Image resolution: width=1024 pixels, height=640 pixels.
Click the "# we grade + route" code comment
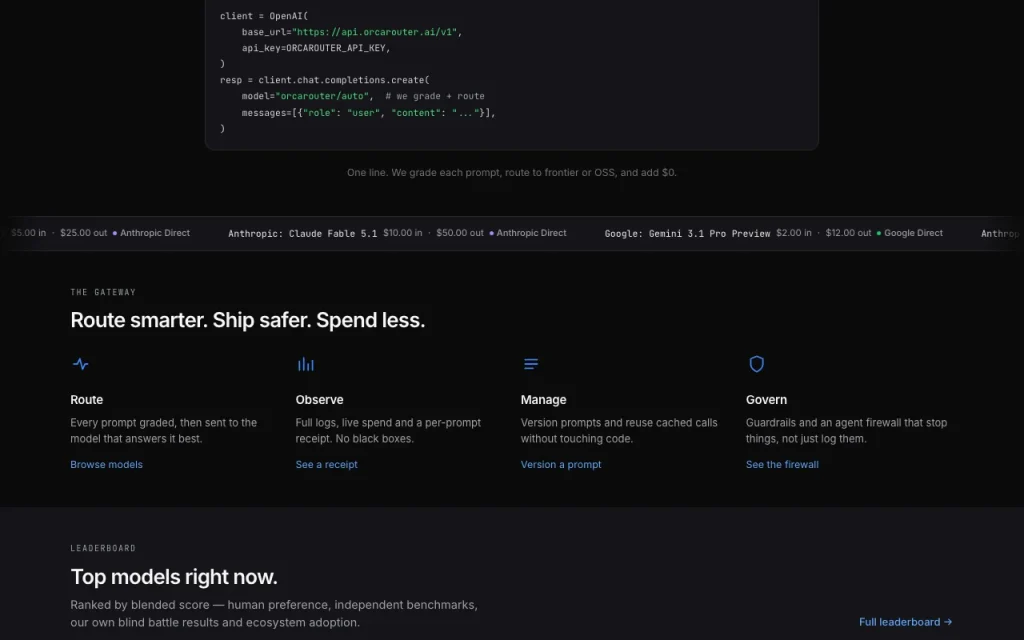435,96
